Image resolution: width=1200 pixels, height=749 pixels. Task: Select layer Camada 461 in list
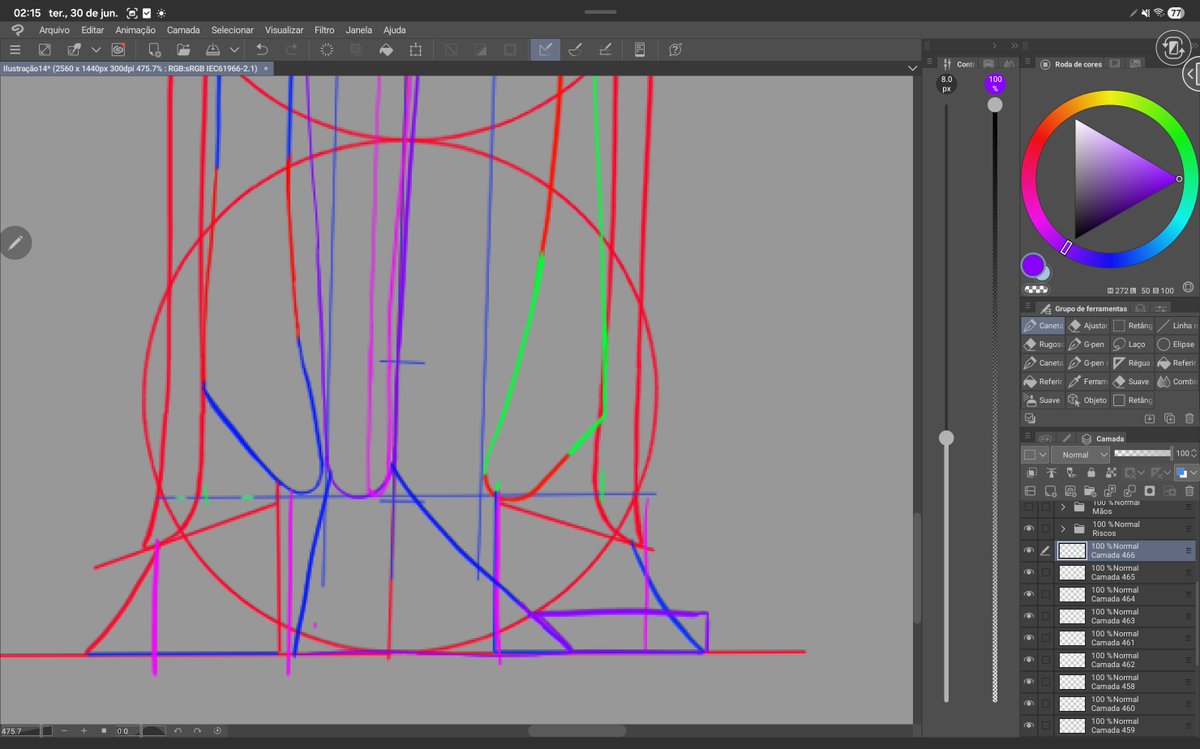coord(1126,638)
